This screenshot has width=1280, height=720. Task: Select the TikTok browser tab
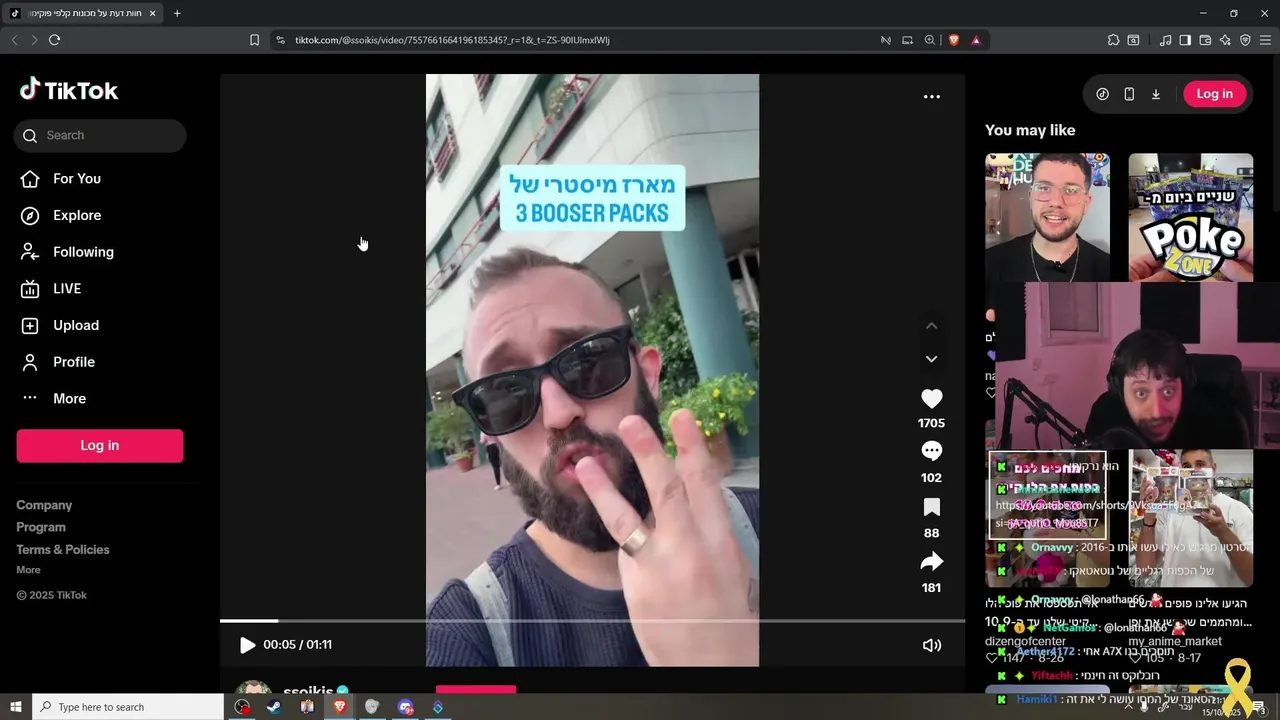[83, 13]
